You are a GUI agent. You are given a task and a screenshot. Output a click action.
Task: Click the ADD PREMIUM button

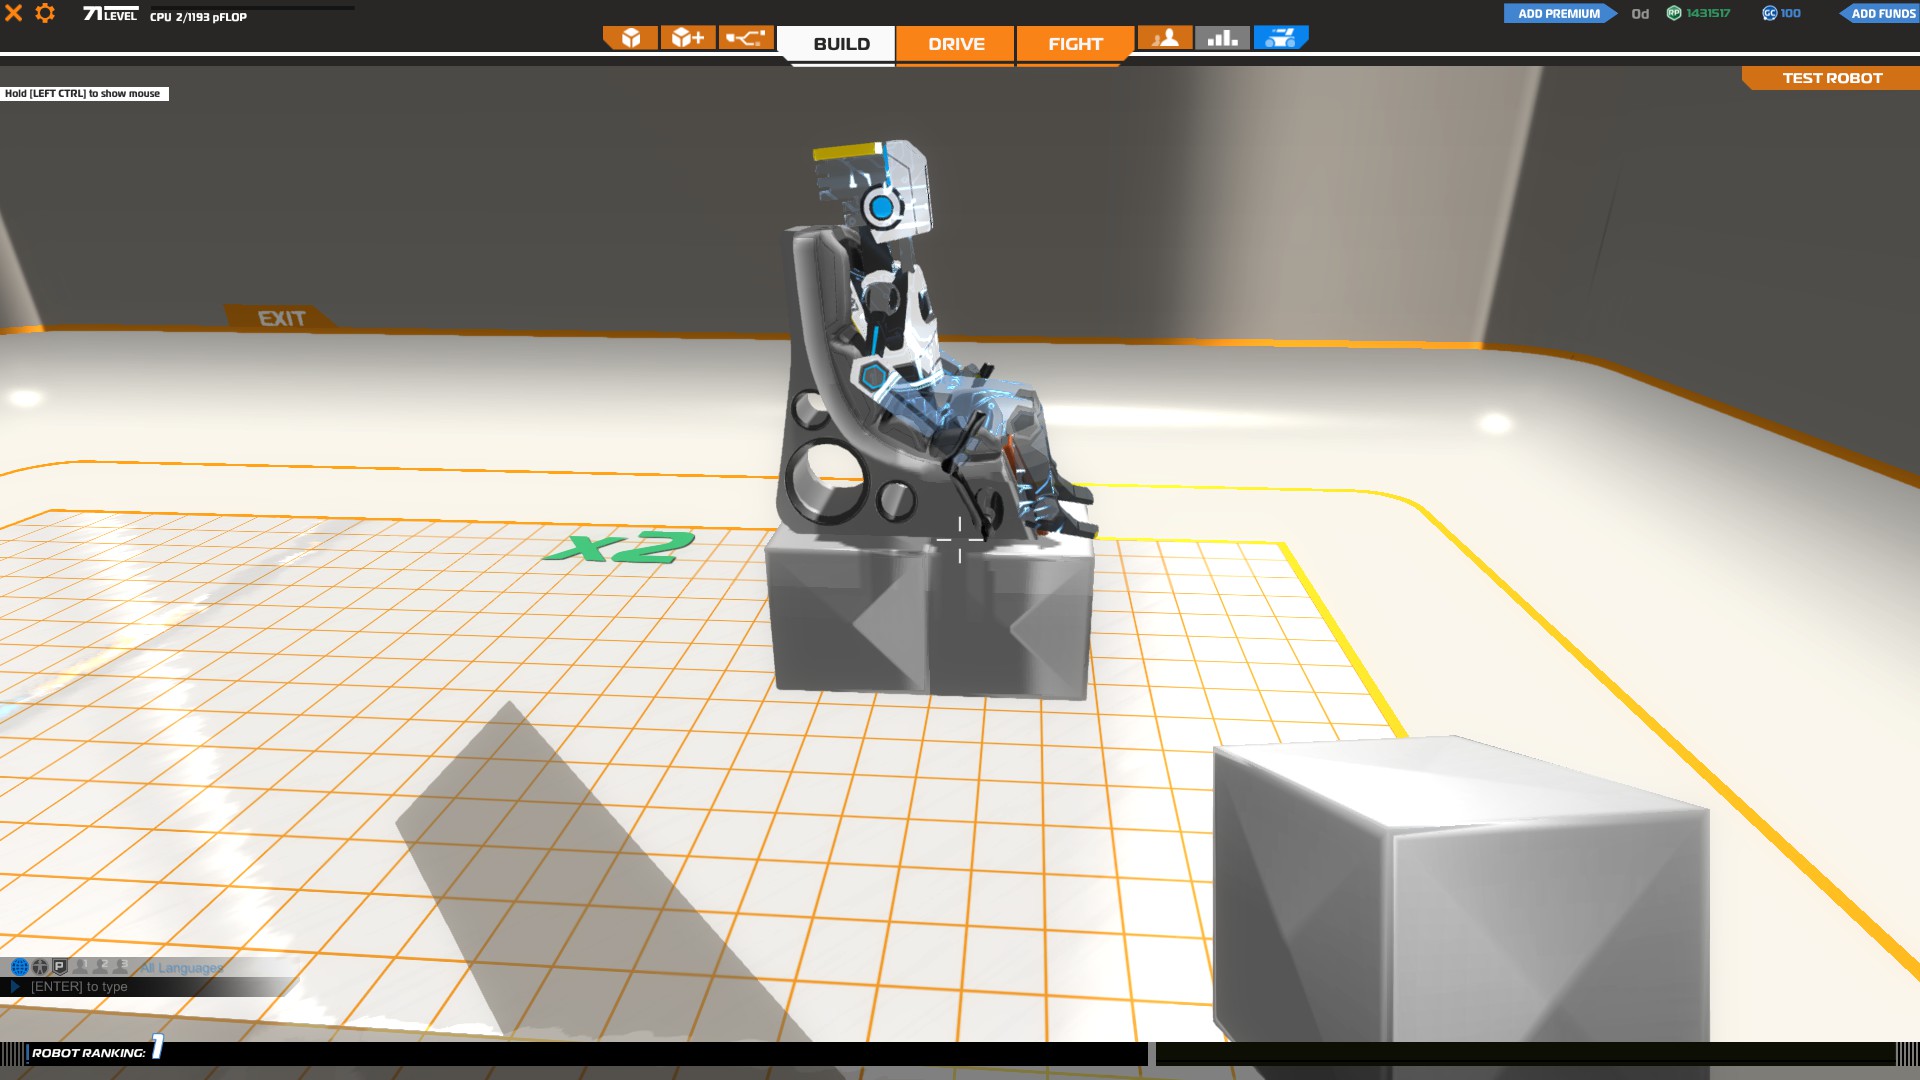pos(1558,13)
